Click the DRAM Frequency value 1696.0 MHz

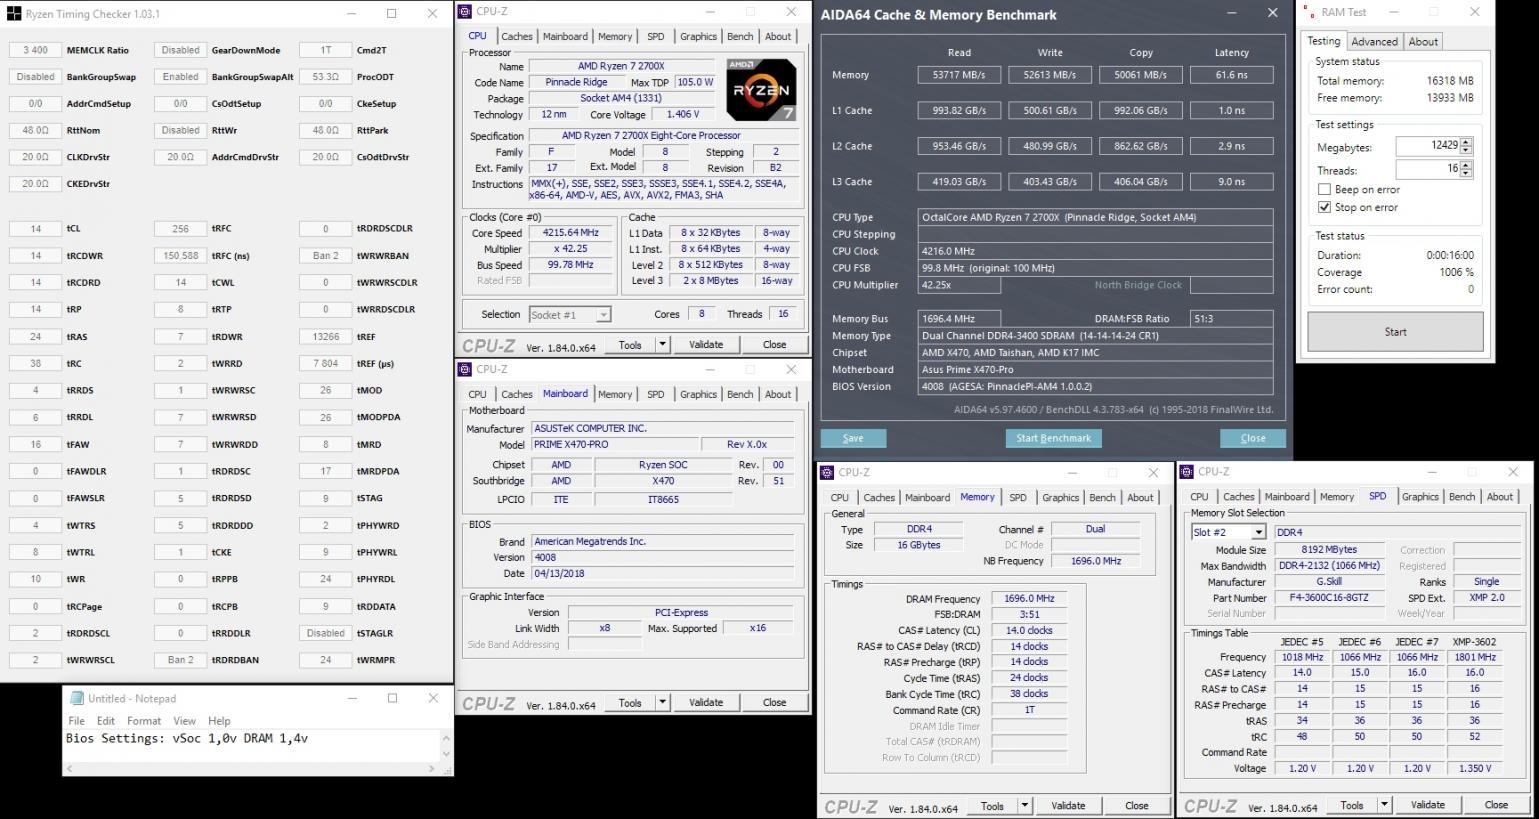pyautogui.click(x=1029, y=598)
